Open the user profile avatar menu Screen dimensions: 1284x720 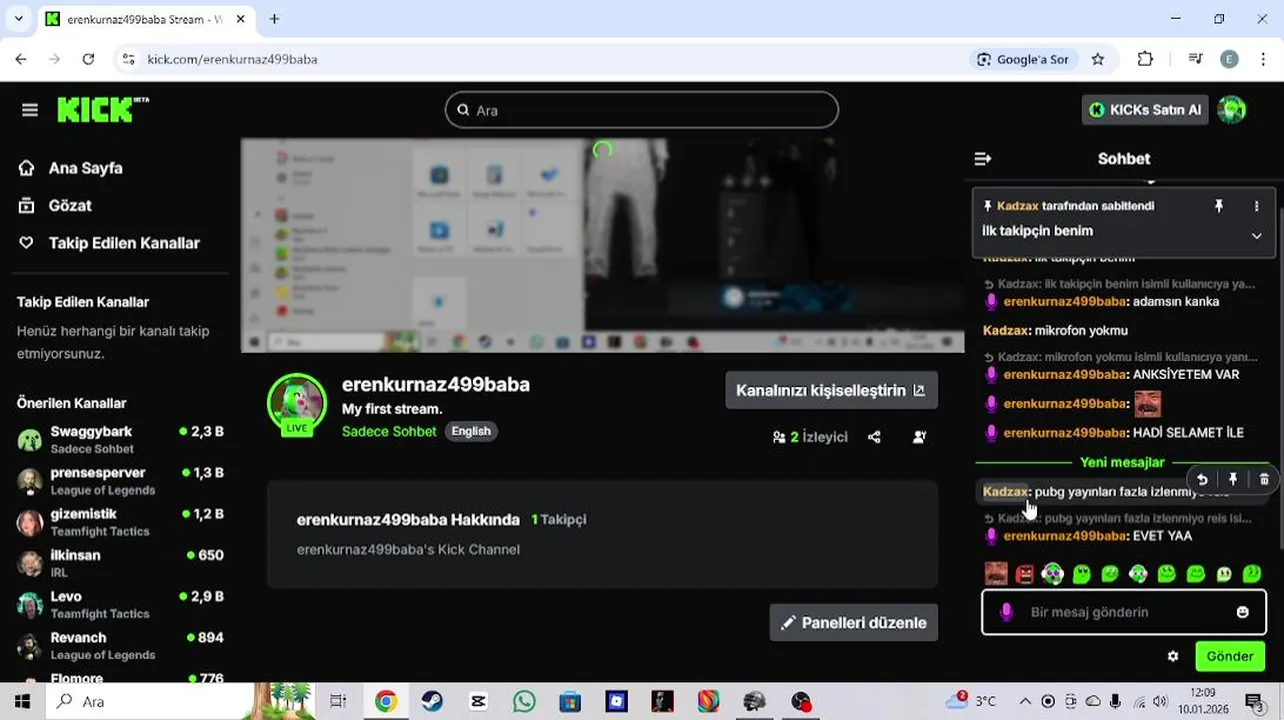[1232, 110]
